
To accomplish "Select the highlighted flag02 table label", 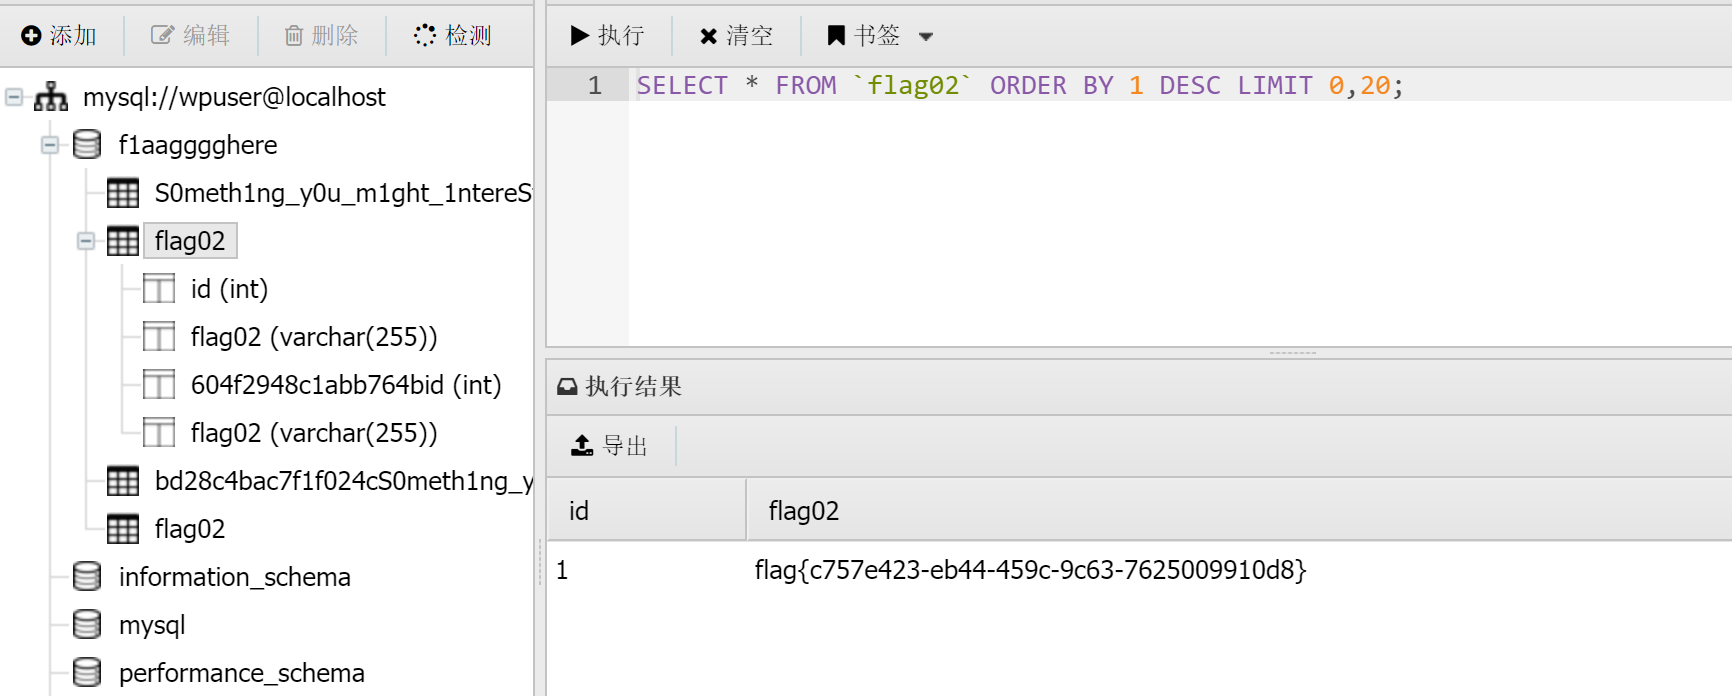I will (x=190, y=241).
